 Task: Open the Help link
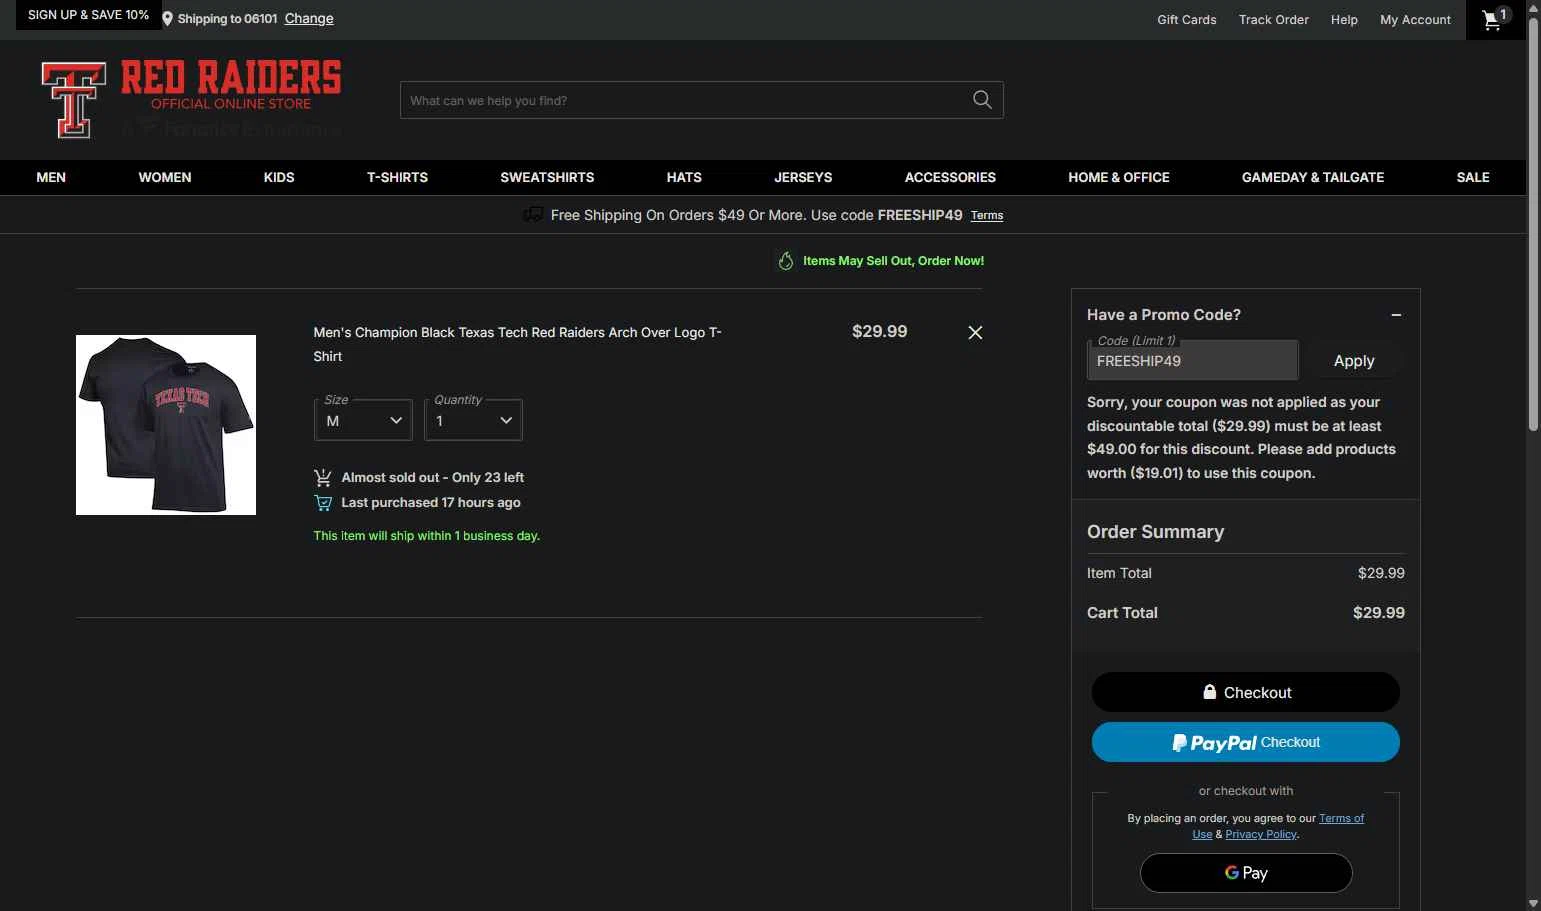tap(1344, 19)
